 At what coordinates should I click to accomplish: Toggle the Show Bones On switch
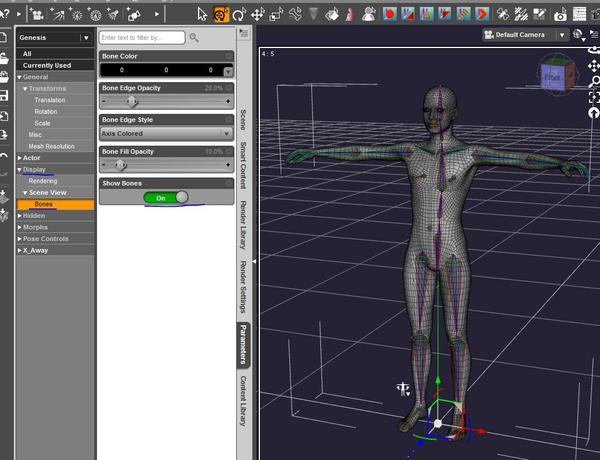pyautogui.click(x=166, y=197)
